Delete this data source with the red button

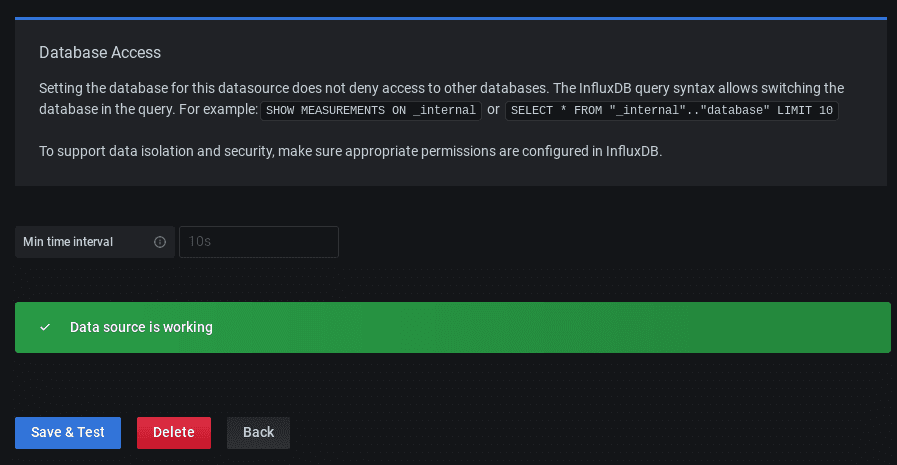pos(173,432)
